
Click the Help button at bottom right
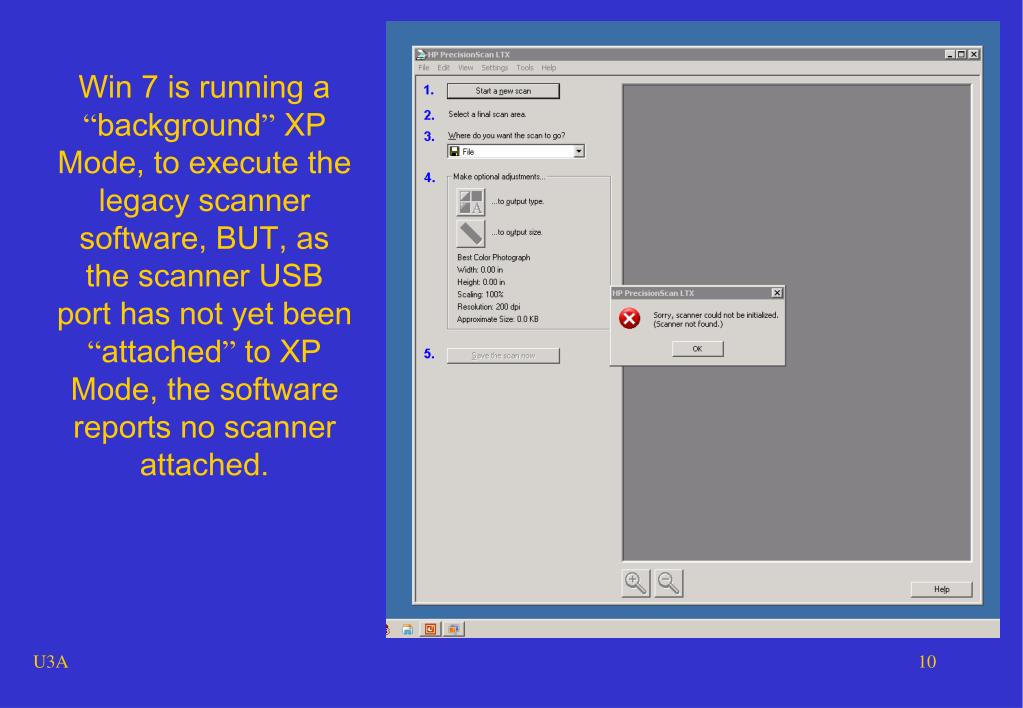pos(941,589)
